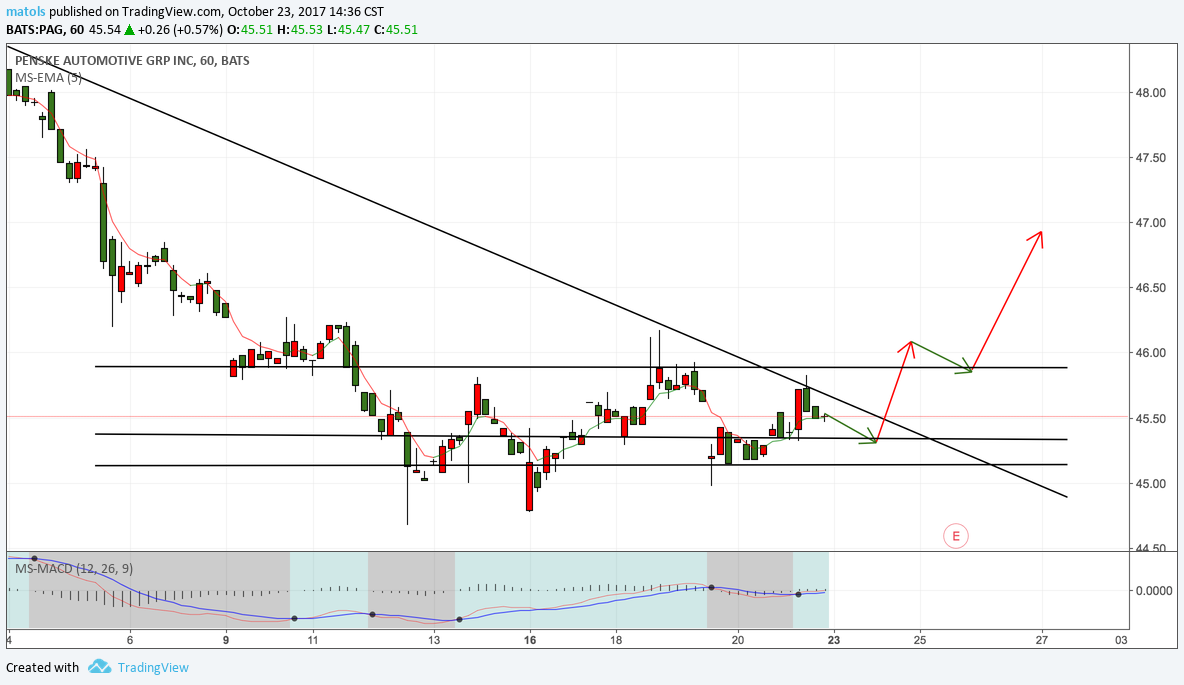1184x685 pixels.
Task: Click the L:45.47 low price value
Action: tap(348, 30)
